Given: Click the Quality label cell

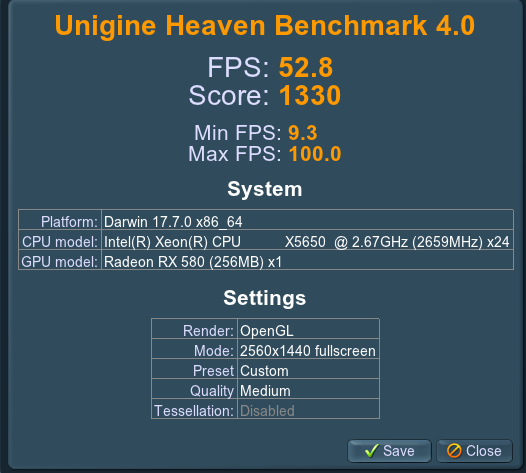Looking at the screenshot, I should tap(195, 388).
